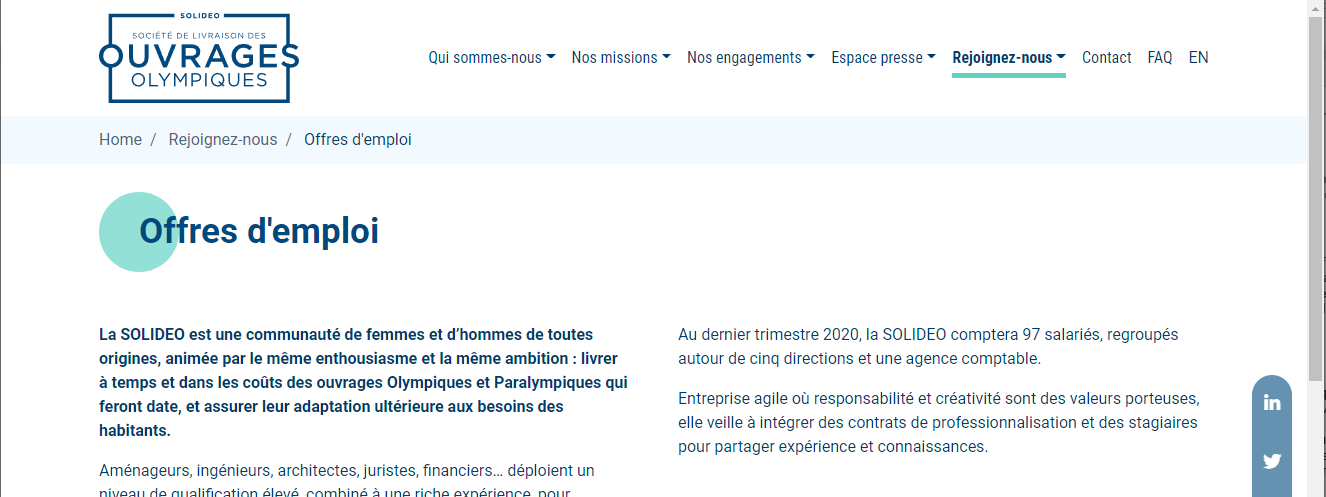The image size is (1326, 497).
Task: Click the paragraph mentioning 97 salariés
Action: (x=928, y=346)
